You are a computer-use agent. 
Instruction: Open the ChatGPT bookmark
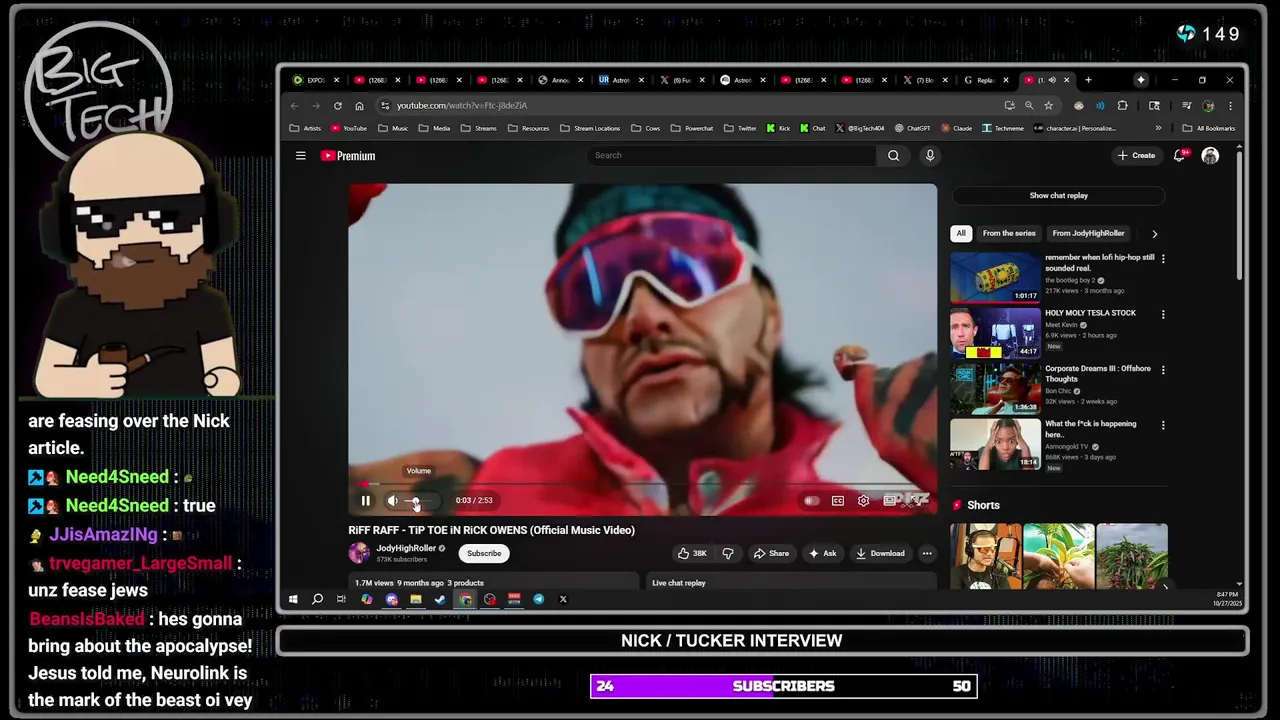(912, 128)
